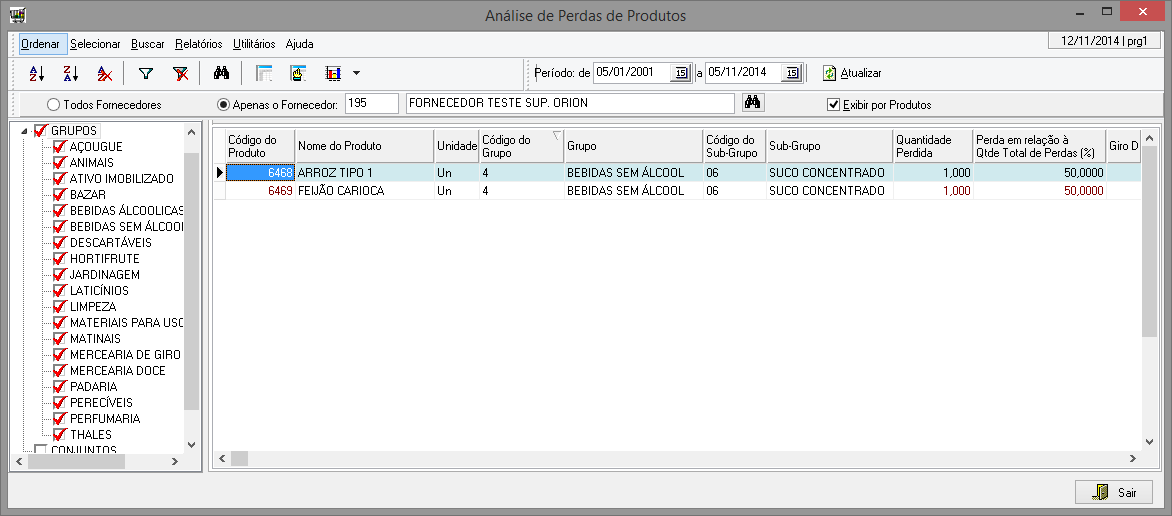Clear sorting with the crossed-out sort icon
This screenshot has height=516, width=1172.
click(x=104, y=73)
